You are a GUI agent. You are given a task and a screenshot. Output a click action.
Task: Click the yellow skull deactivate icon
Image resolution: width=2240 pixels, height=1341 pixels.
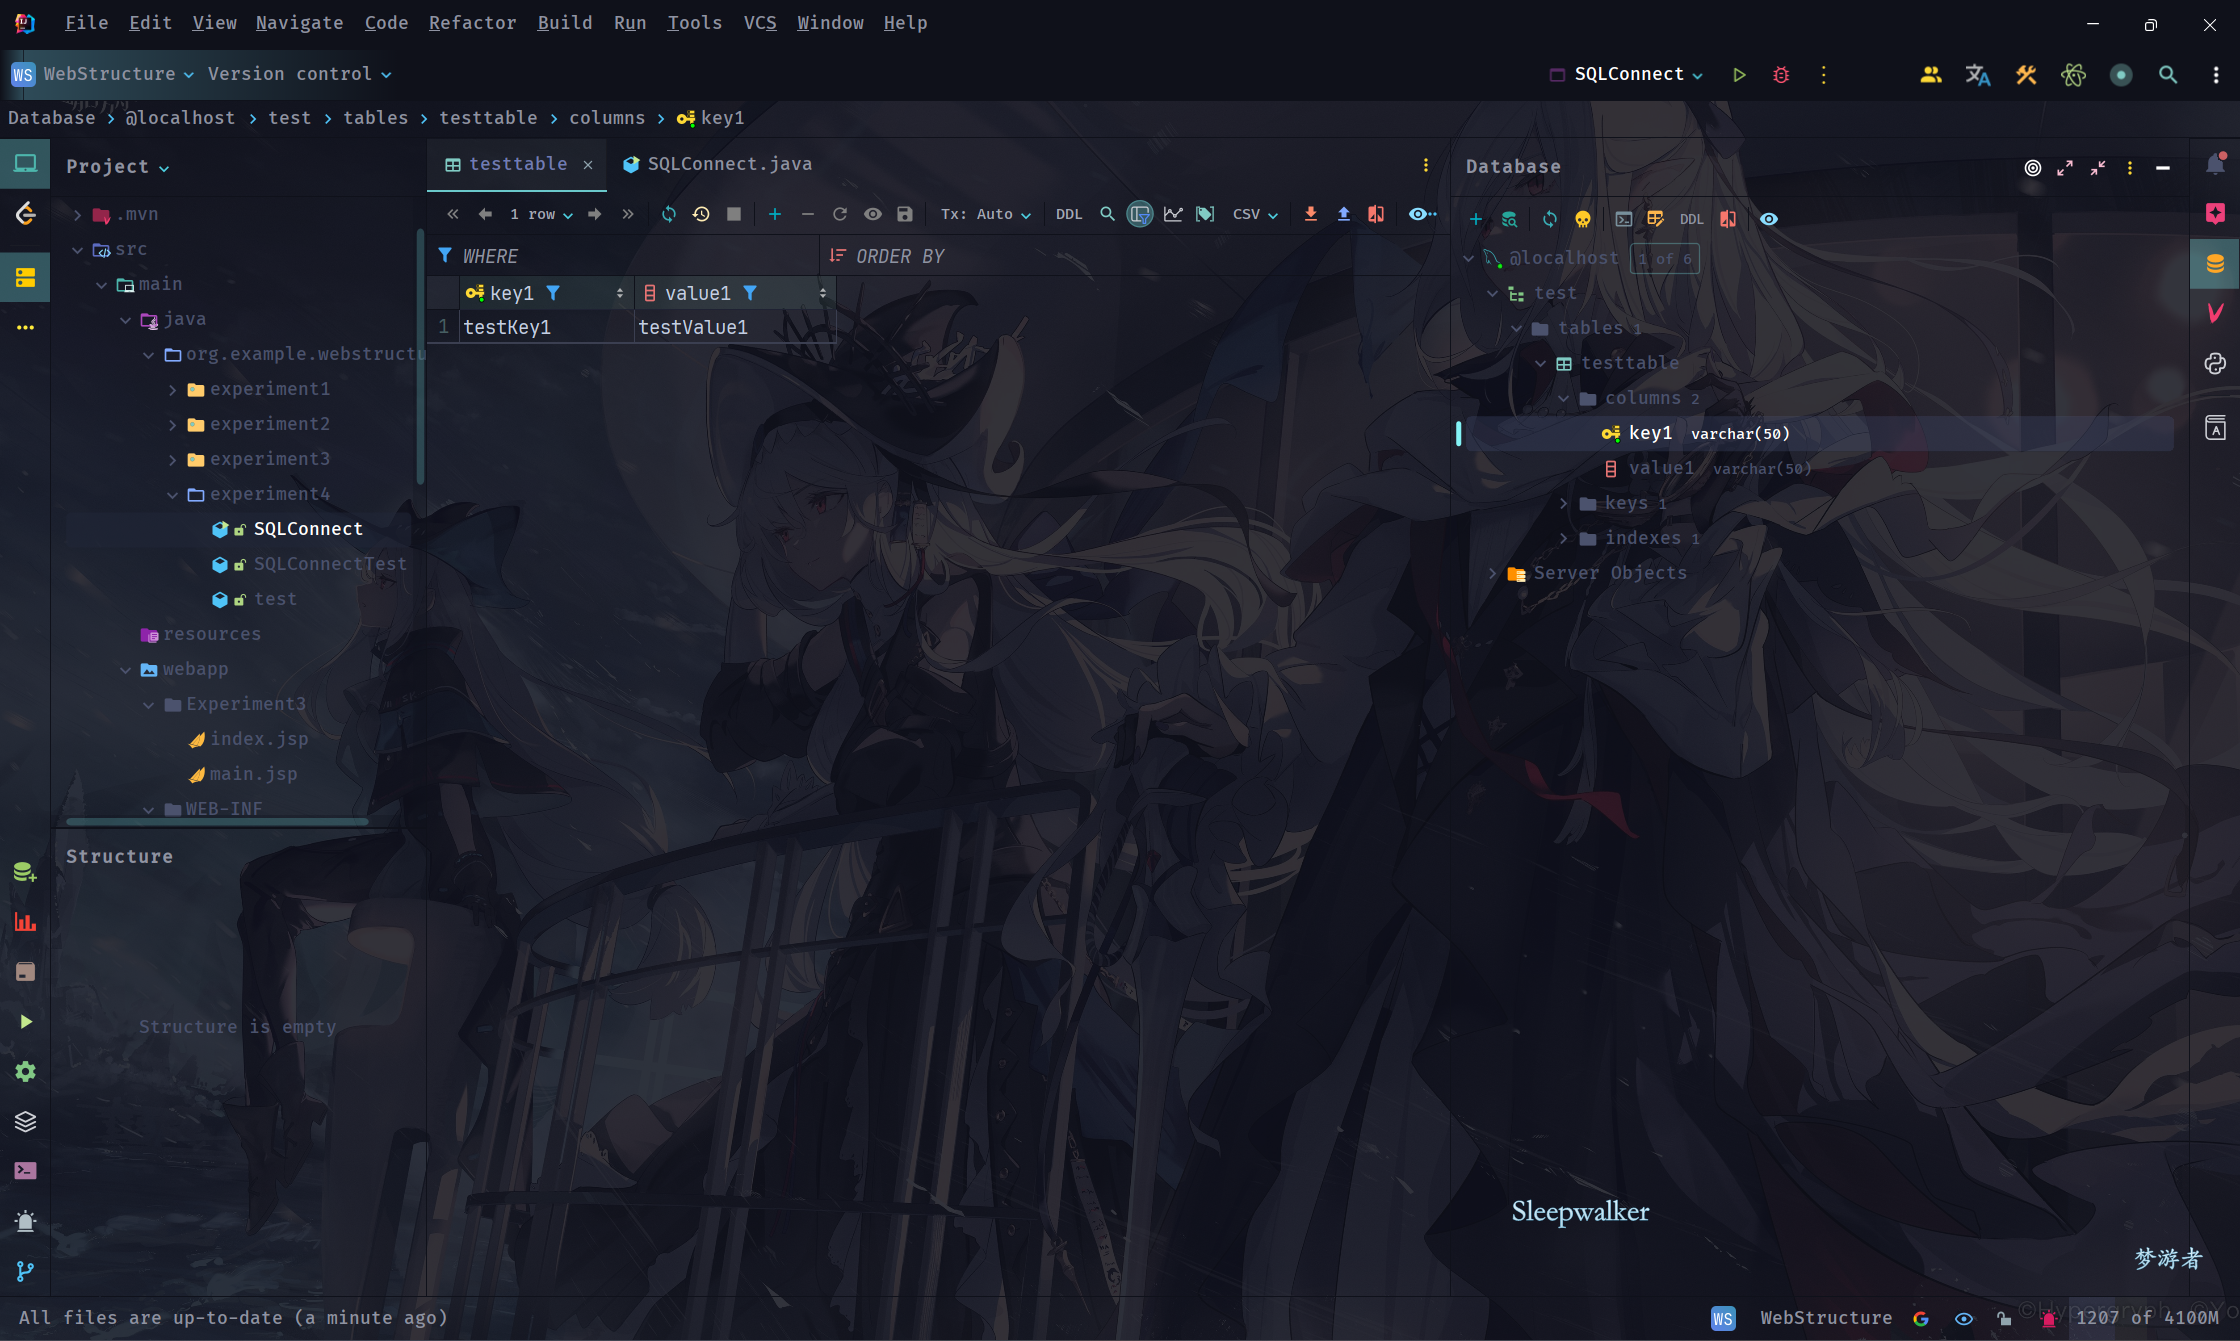pos(1583,219)
